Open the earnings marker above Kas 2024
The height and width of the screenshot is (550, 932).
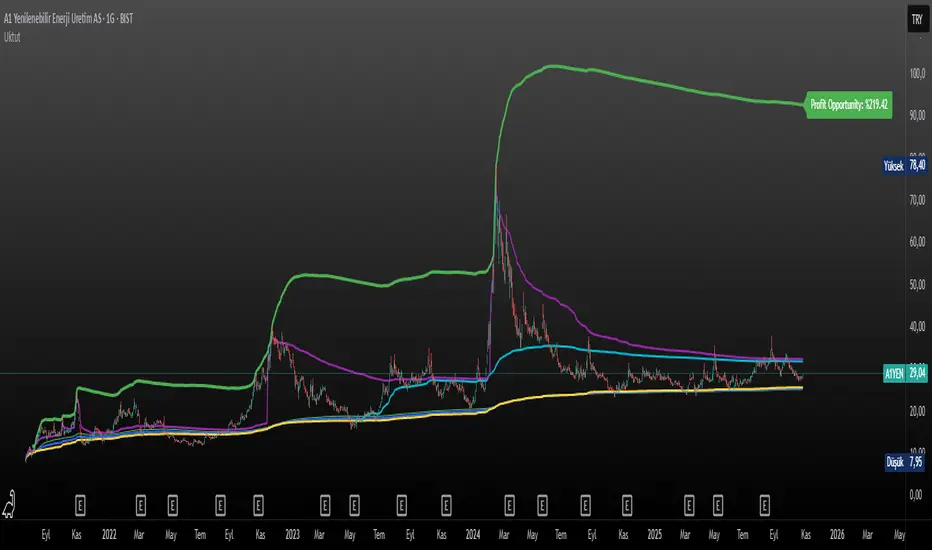[x=626, y=505]
